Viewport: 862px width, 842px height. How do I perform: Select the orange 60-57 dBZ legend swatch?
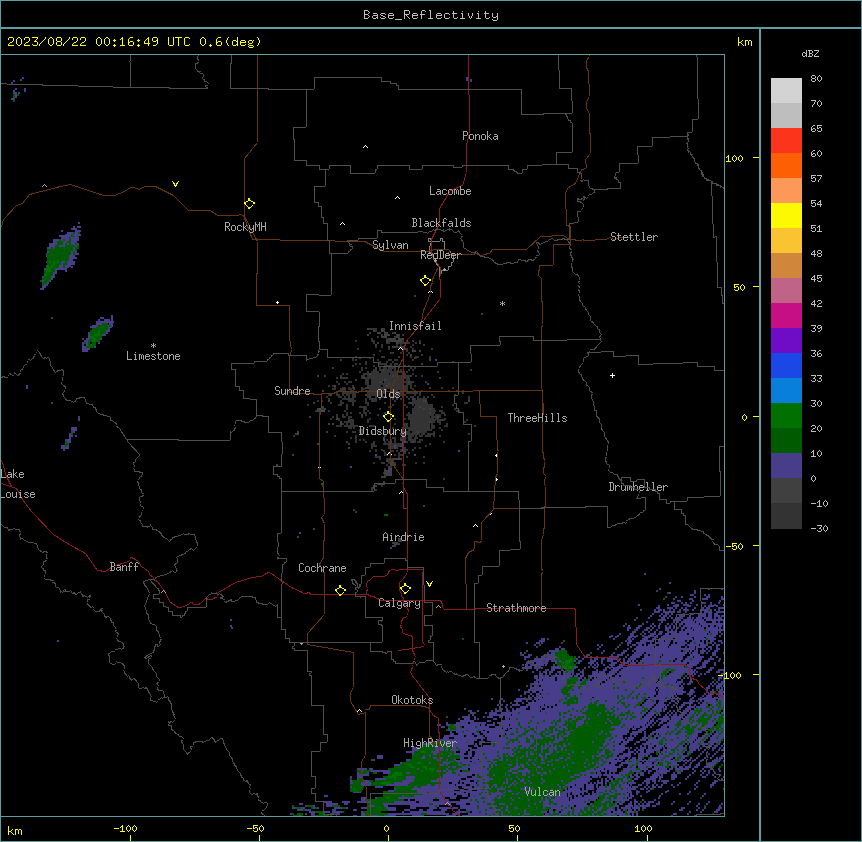pos(786,165)
